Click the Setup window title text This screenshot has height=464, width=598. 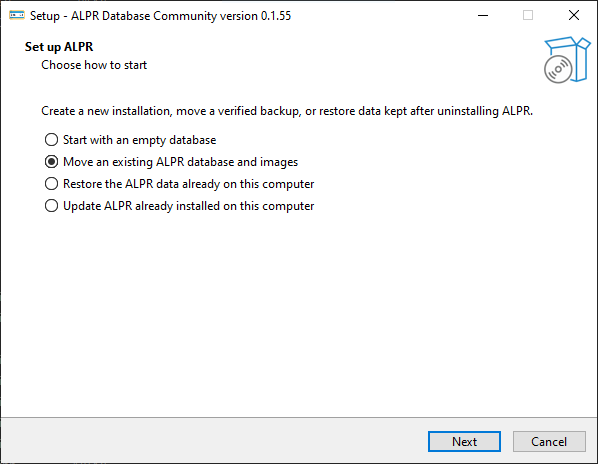tap(161, 16)
